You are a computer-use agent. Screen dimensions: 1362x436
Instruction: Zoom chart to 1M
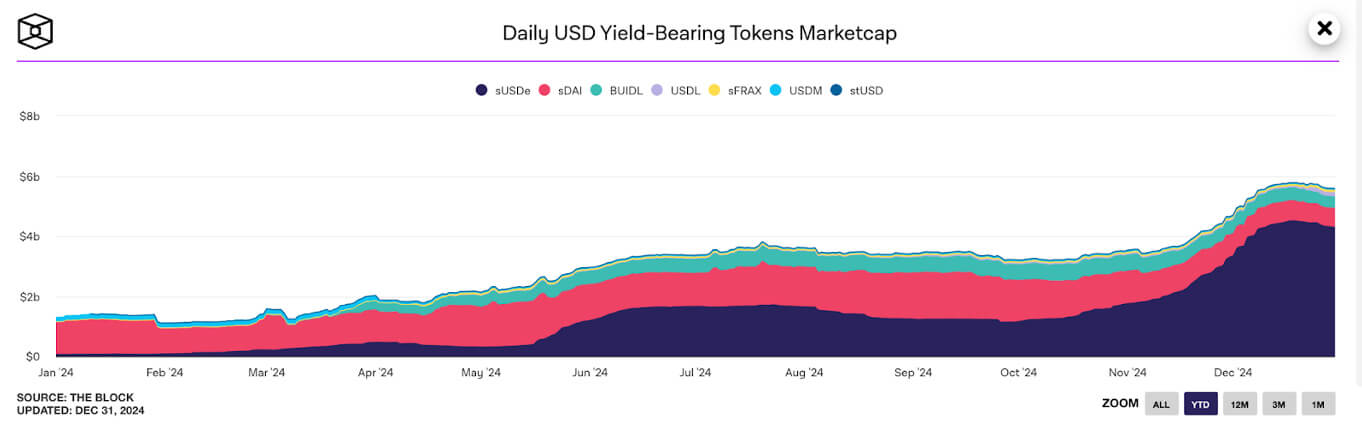tap(1318, 404)
